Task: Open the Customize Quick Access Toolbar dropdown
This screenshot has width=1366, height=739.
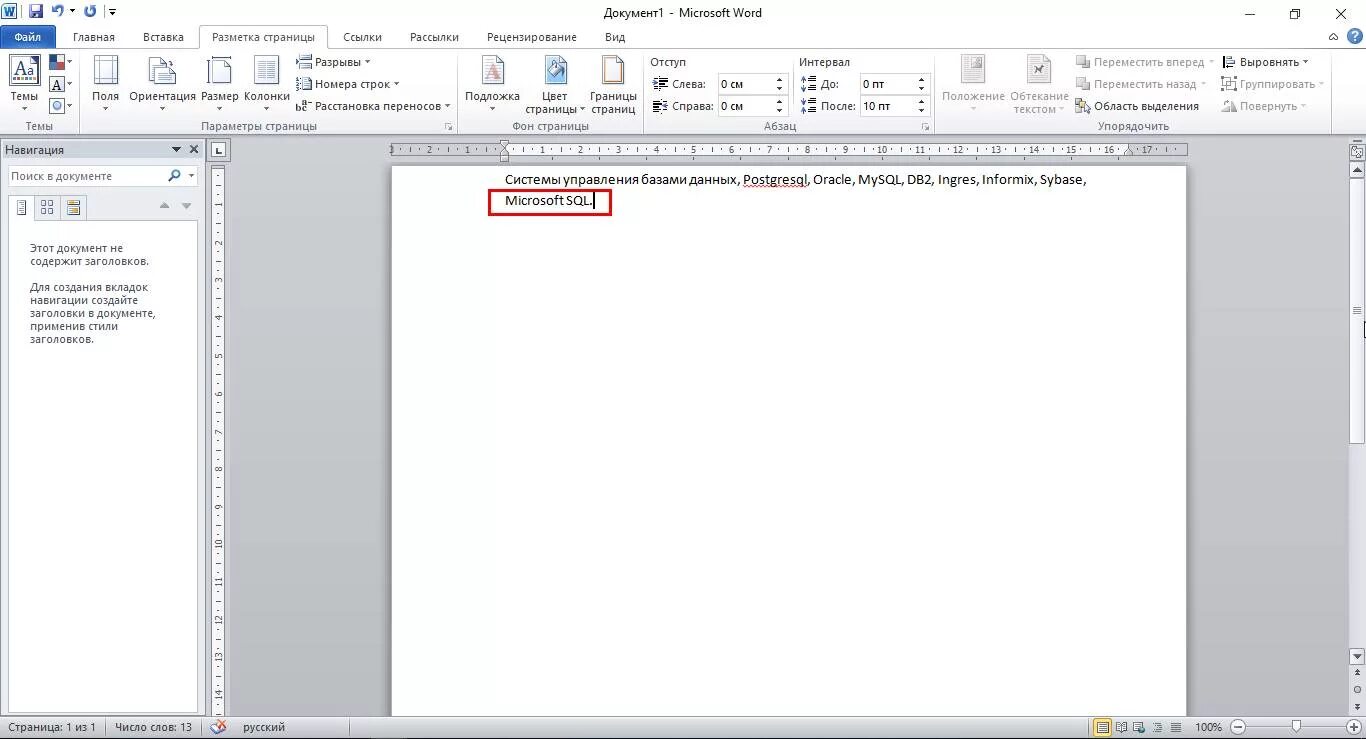Action: (x=112, y=12)
